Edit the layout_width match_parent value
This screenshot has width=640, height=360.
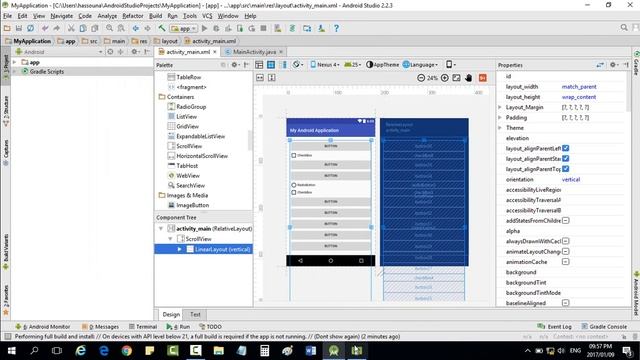(579, 87)
